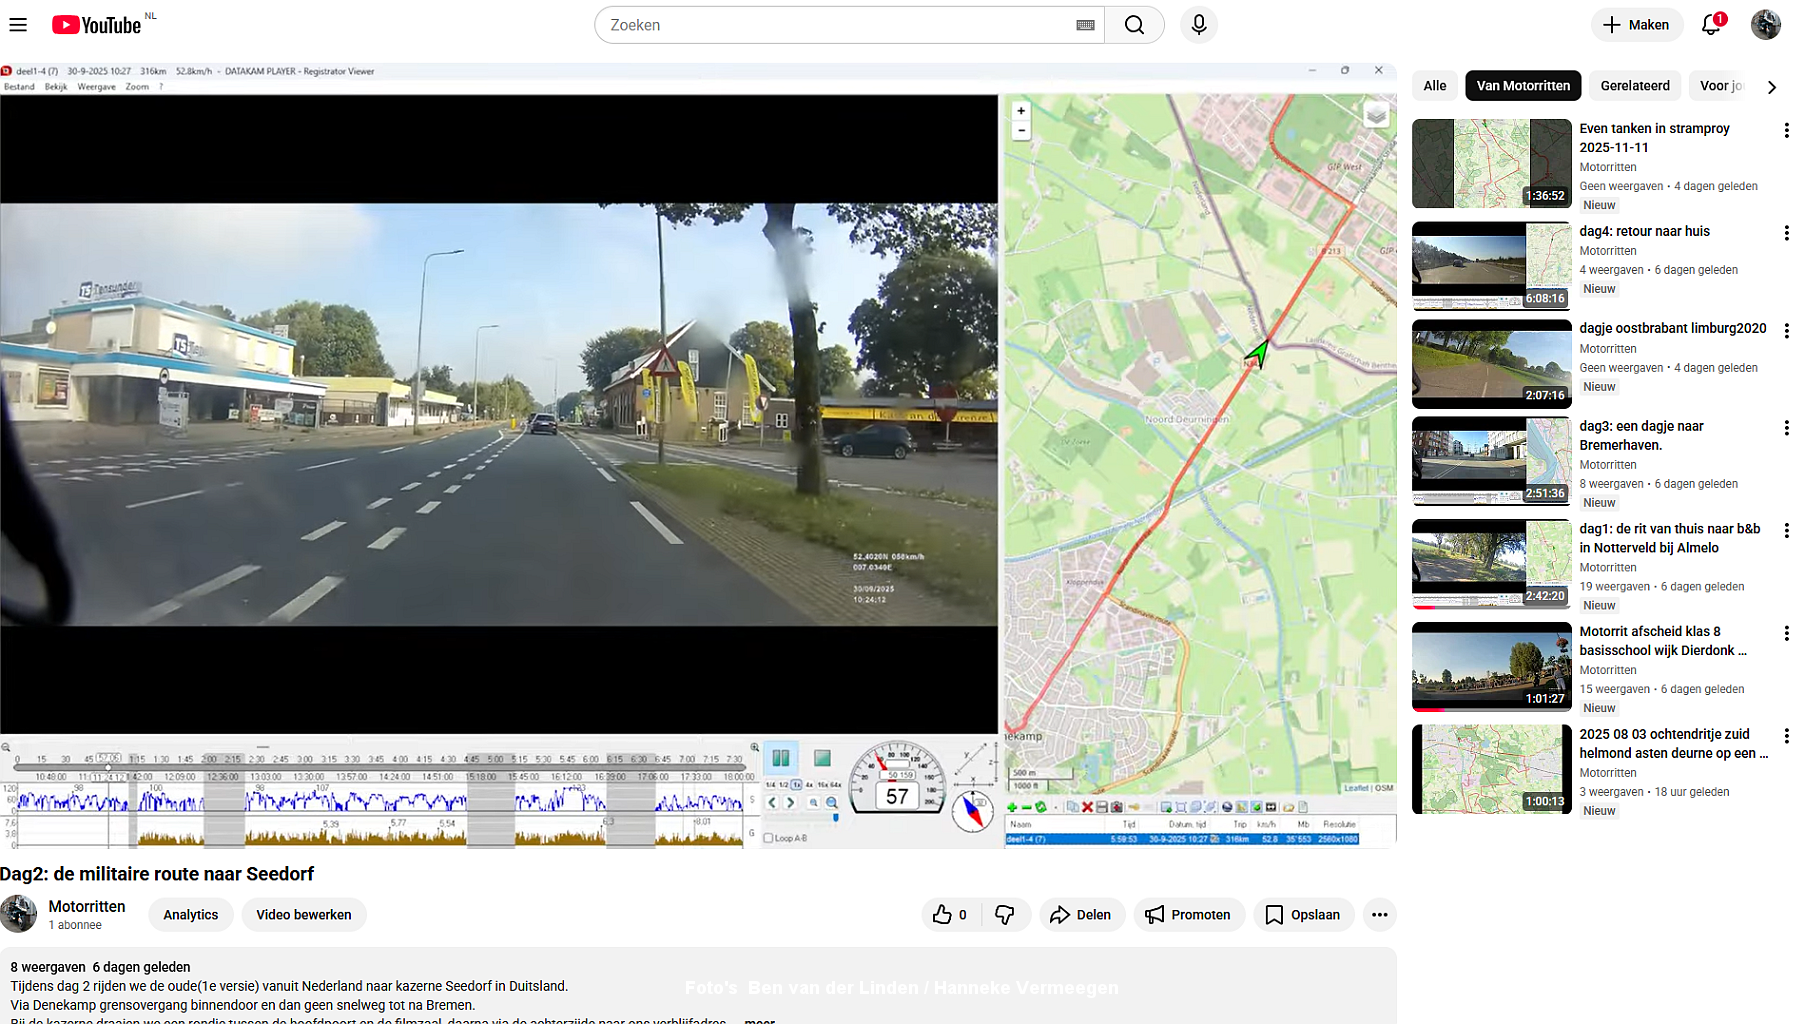The image size is (1805, 1024).
Task: Open 'Motorrit afscheid klas 8' thumbnail
Action: pos(1492,667)
